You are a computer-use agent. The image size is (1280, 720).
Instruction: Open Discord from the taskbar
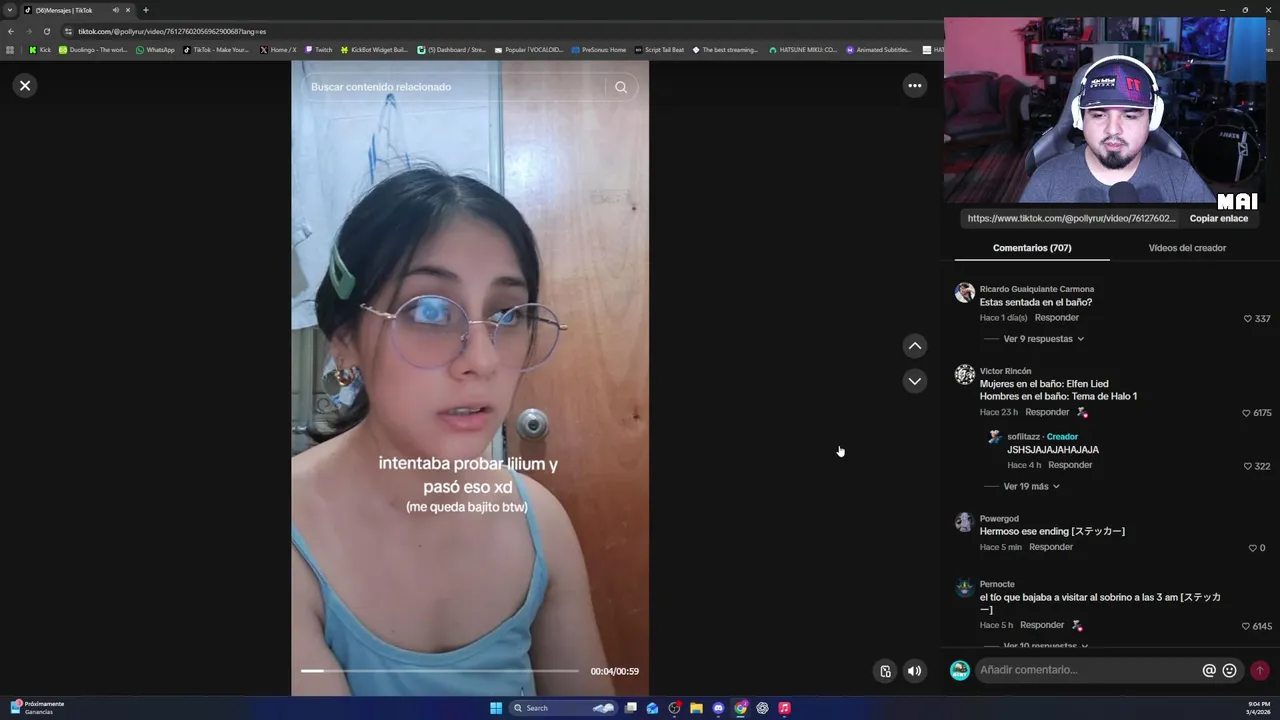click(718, 708)
